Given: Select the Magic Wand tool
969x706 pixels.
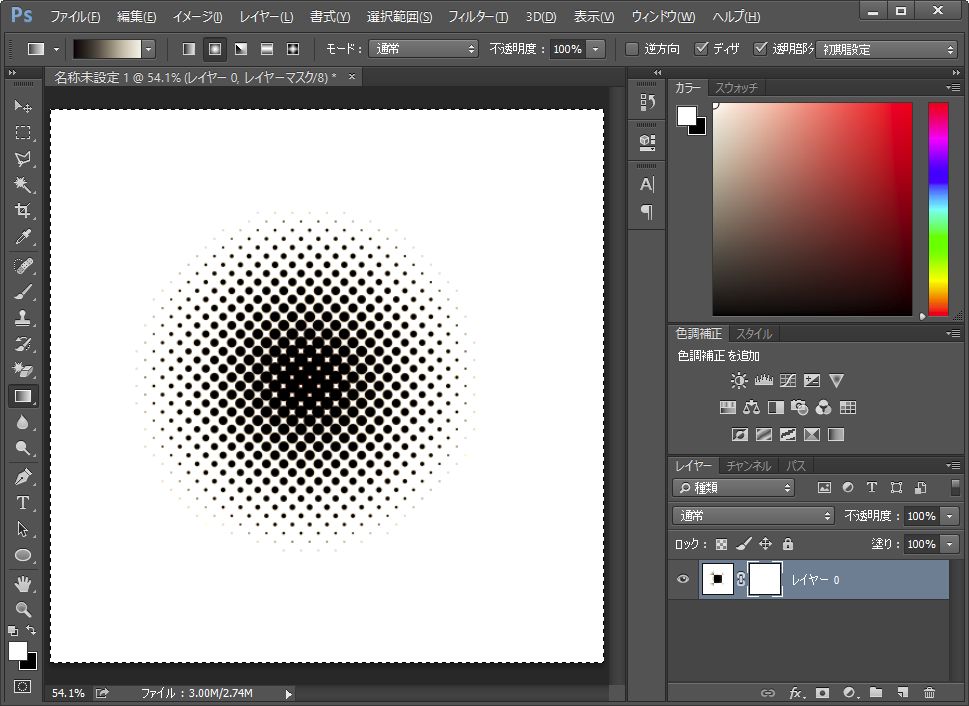Looking at the screenshot, I should (23, 185).
